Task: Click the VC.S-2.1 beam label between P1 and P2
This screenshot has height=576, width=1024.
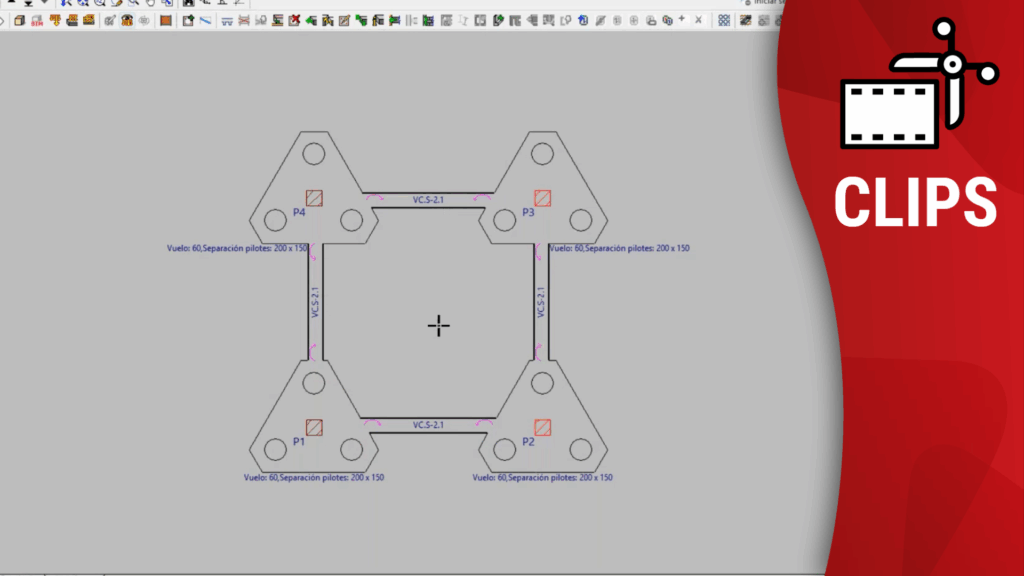Action: (428, 425)
